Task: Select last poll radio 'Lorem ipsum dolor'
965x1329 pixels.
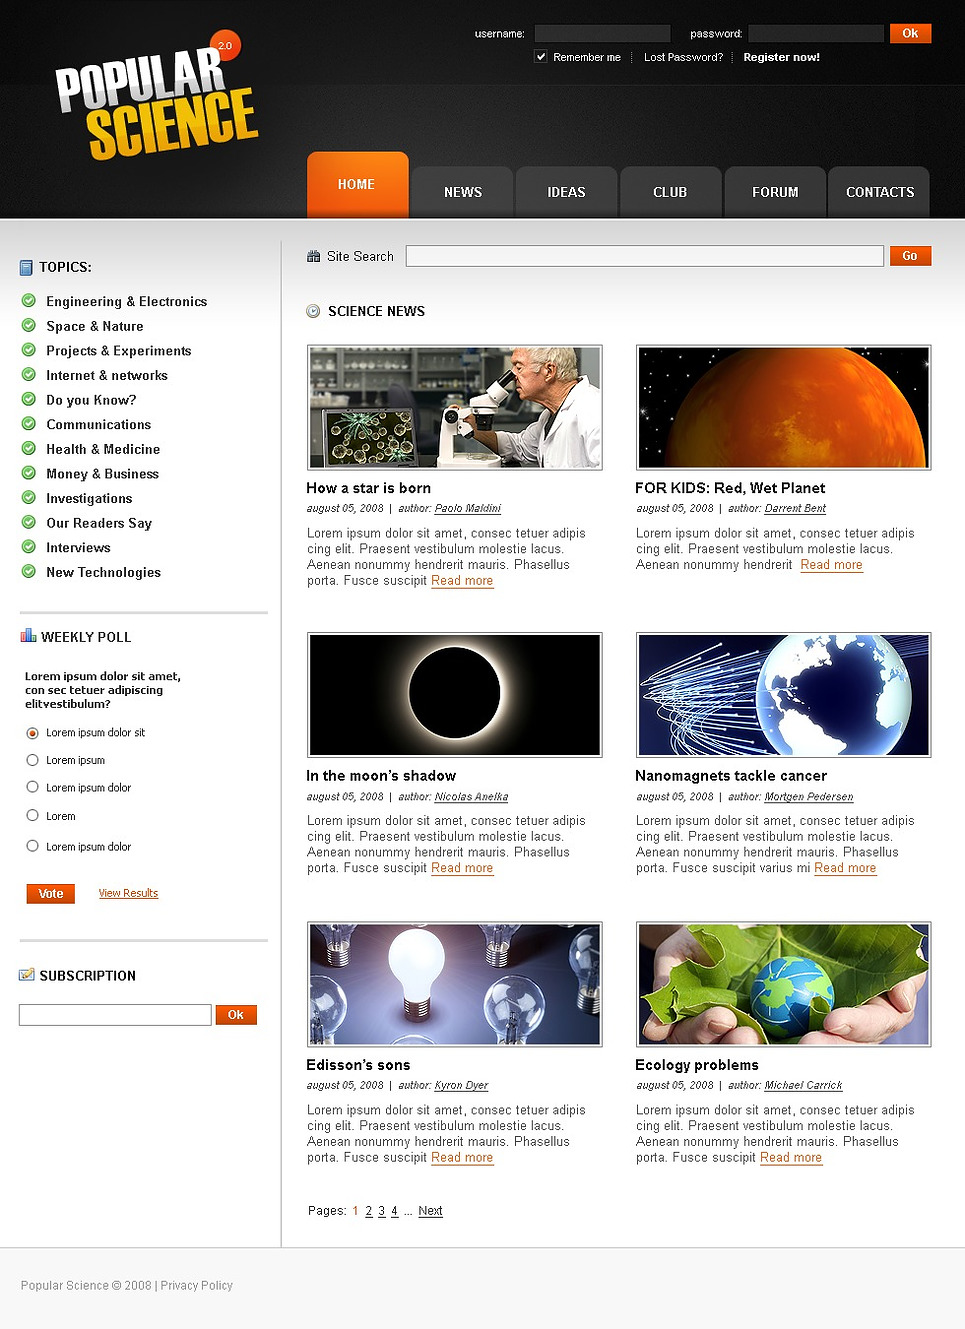Action: [32, 846]
